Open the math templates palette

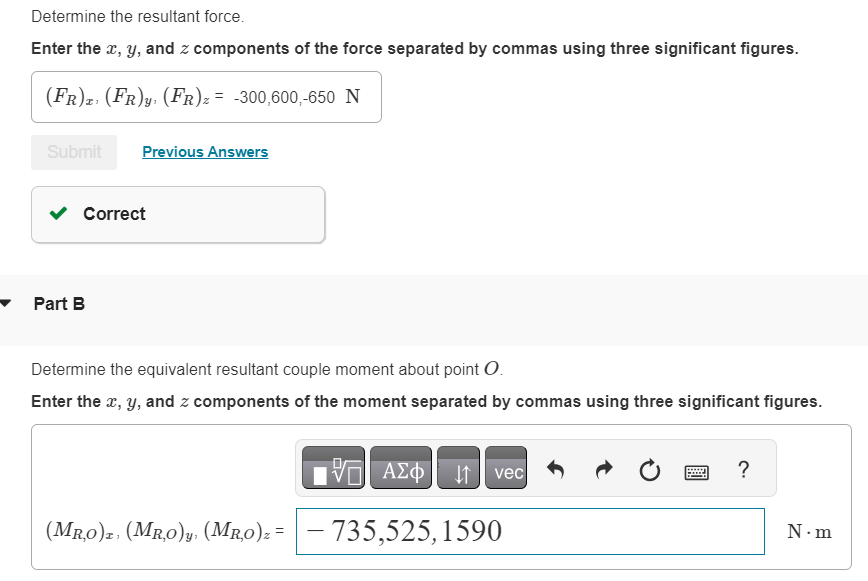coord(336,467)
